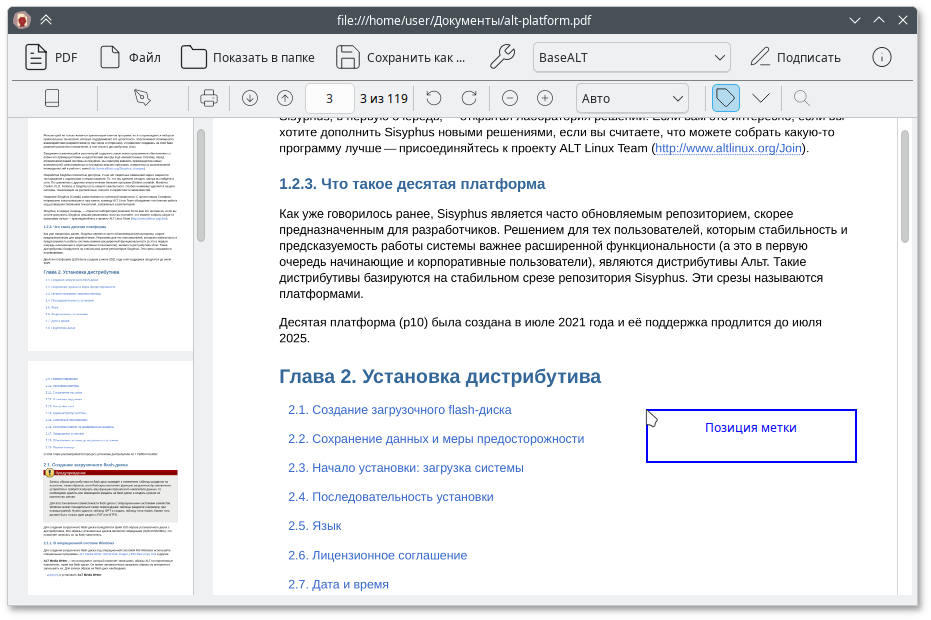Click the page number input field

point(329,98)
